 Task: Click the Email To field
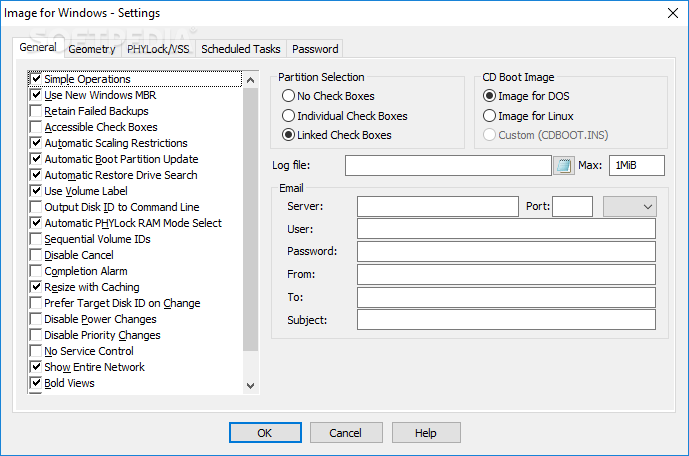506,297
